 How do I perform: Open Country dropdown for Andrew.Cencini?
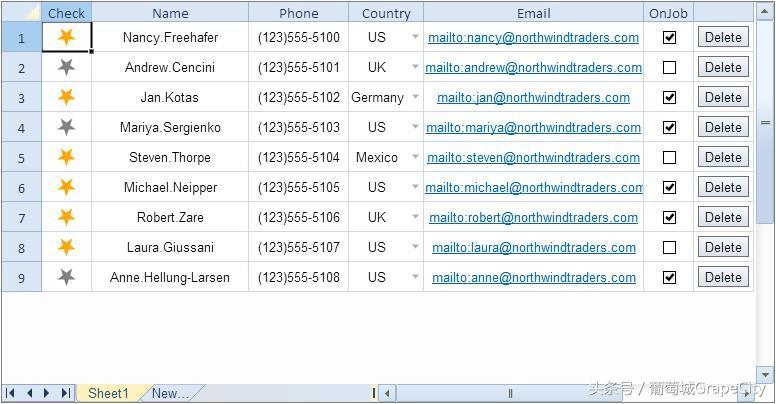[415, 67]
